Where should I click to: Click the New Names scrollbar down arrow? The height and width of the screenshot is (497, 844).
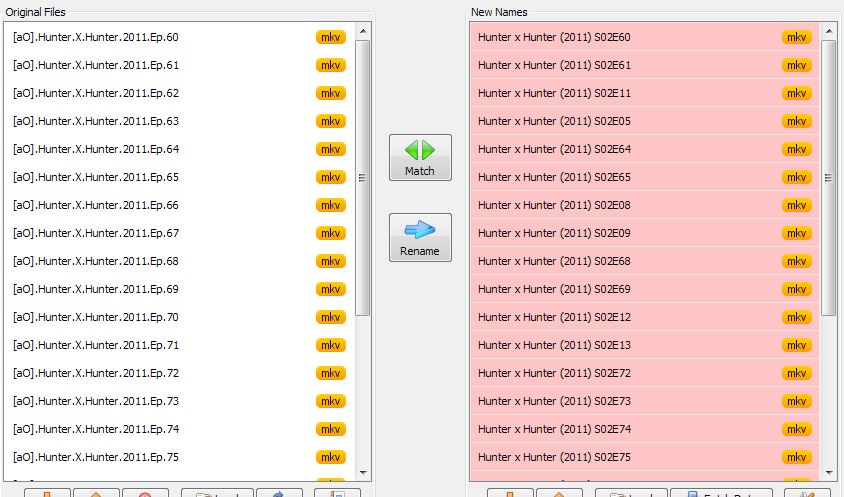[x=828, y=473]
